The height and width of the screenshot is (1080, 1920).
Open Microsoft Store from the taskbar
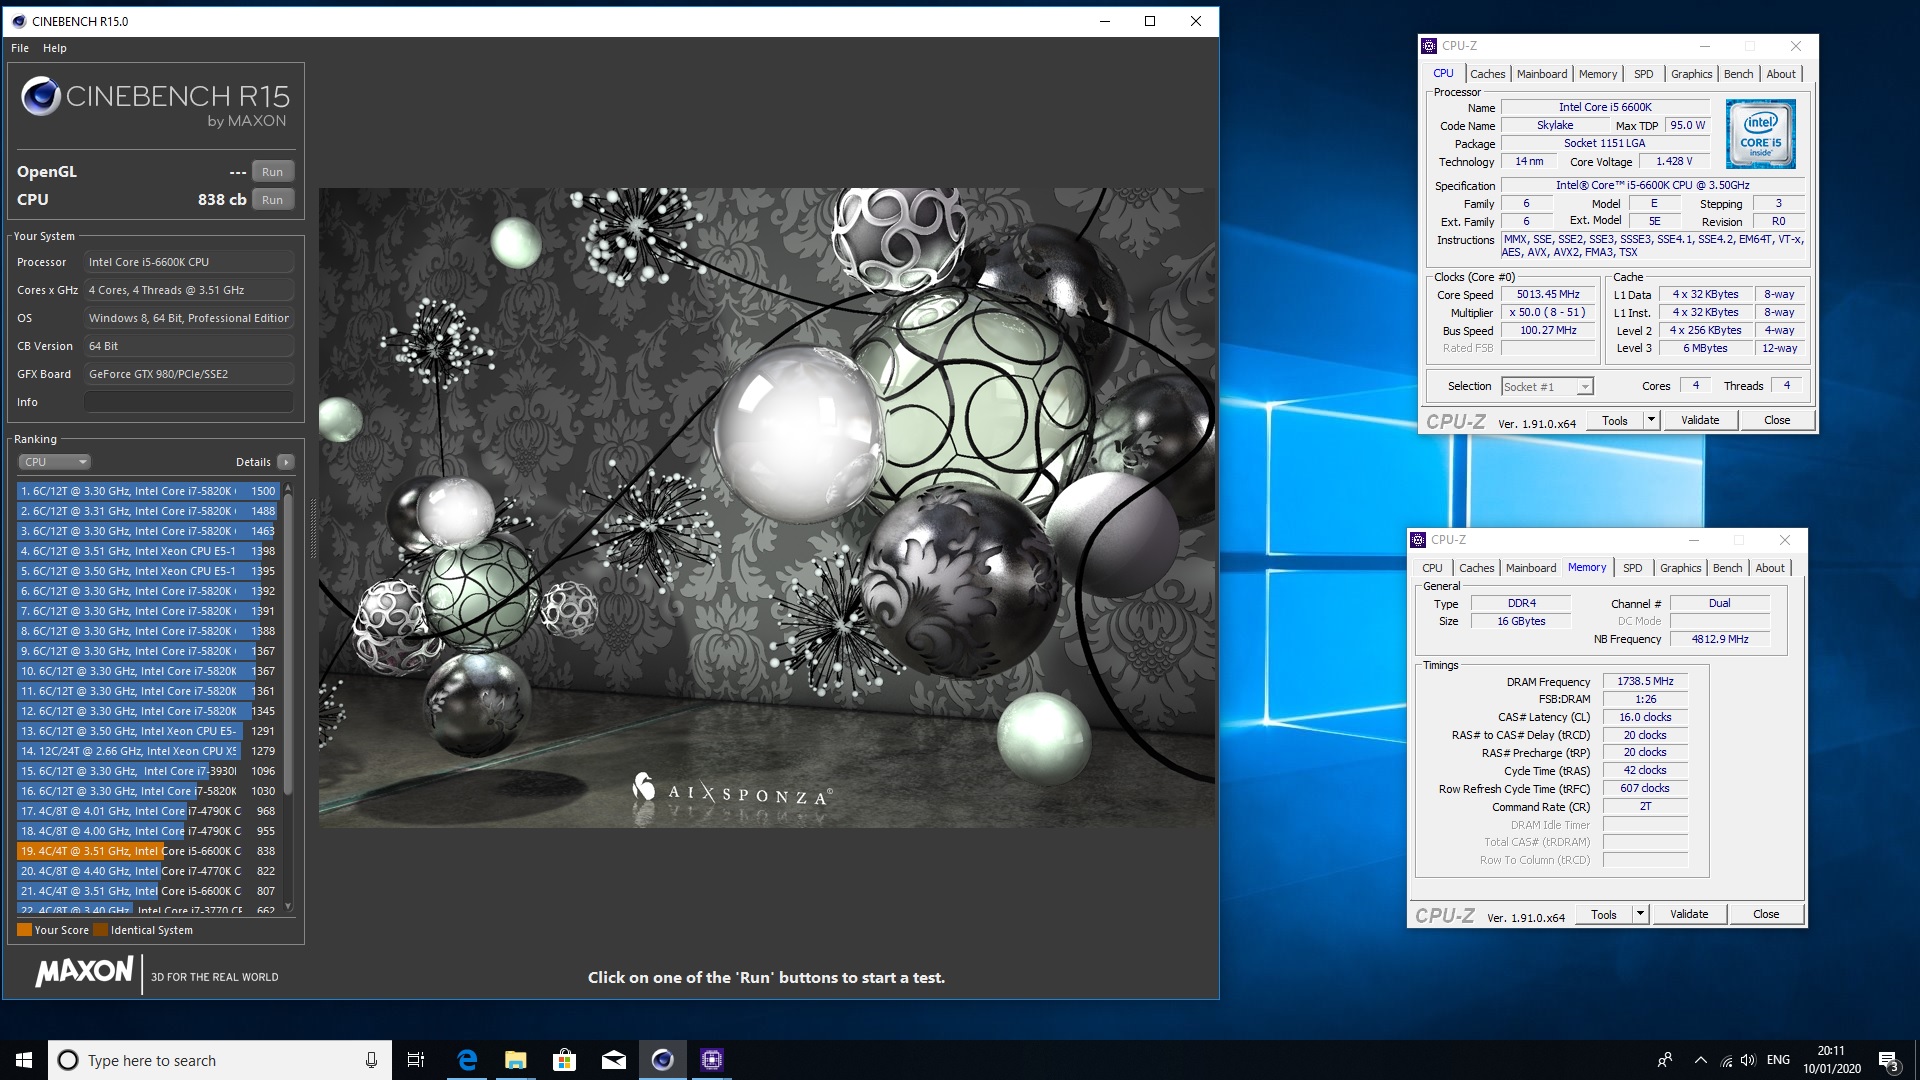[565, 1060]
